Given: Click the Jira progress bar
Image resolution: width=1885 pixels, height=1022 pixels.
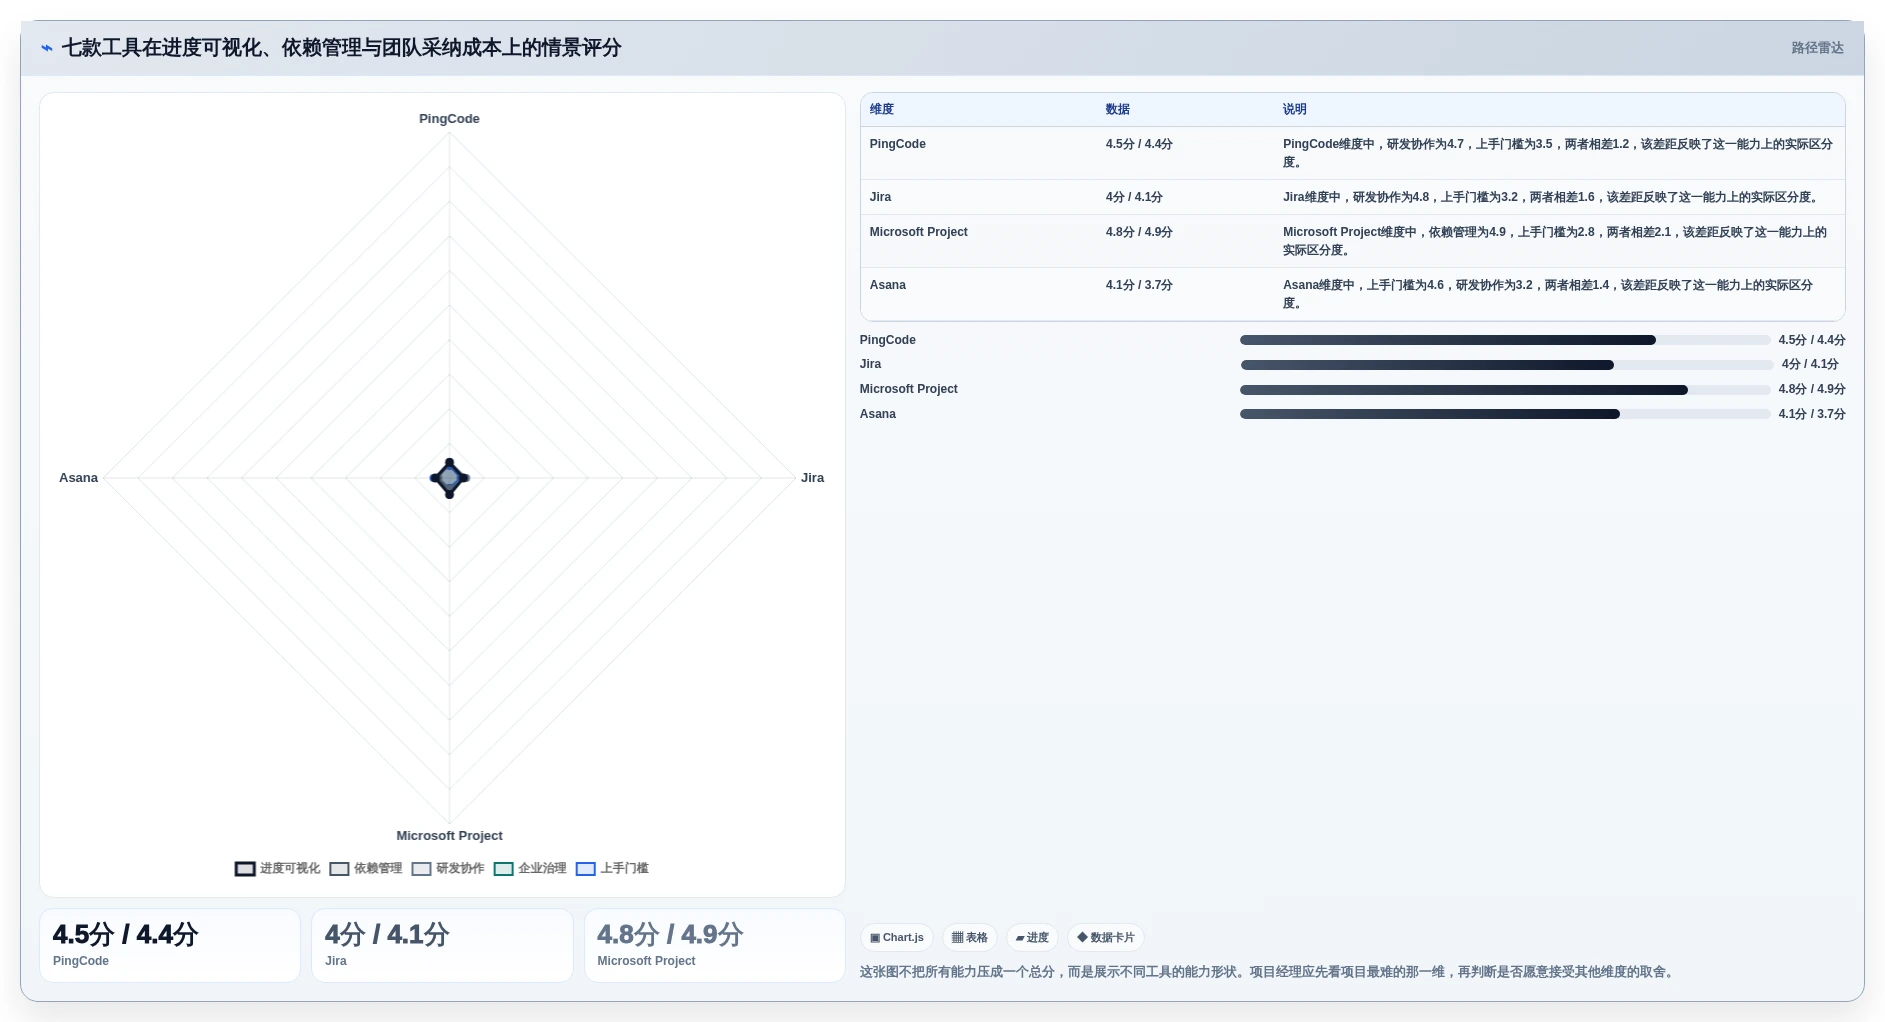Looking at the screenshot, I should tap(1505, 365).
